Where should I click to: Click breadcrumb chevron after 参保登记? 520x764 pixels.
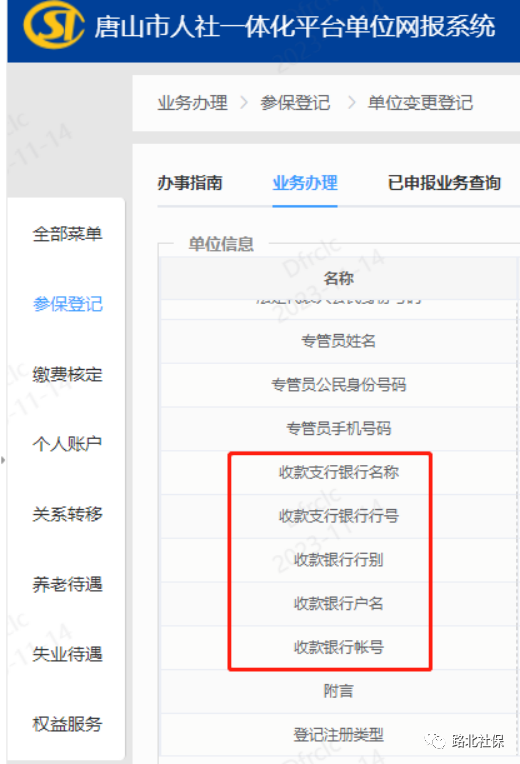[x=352, y=103]
